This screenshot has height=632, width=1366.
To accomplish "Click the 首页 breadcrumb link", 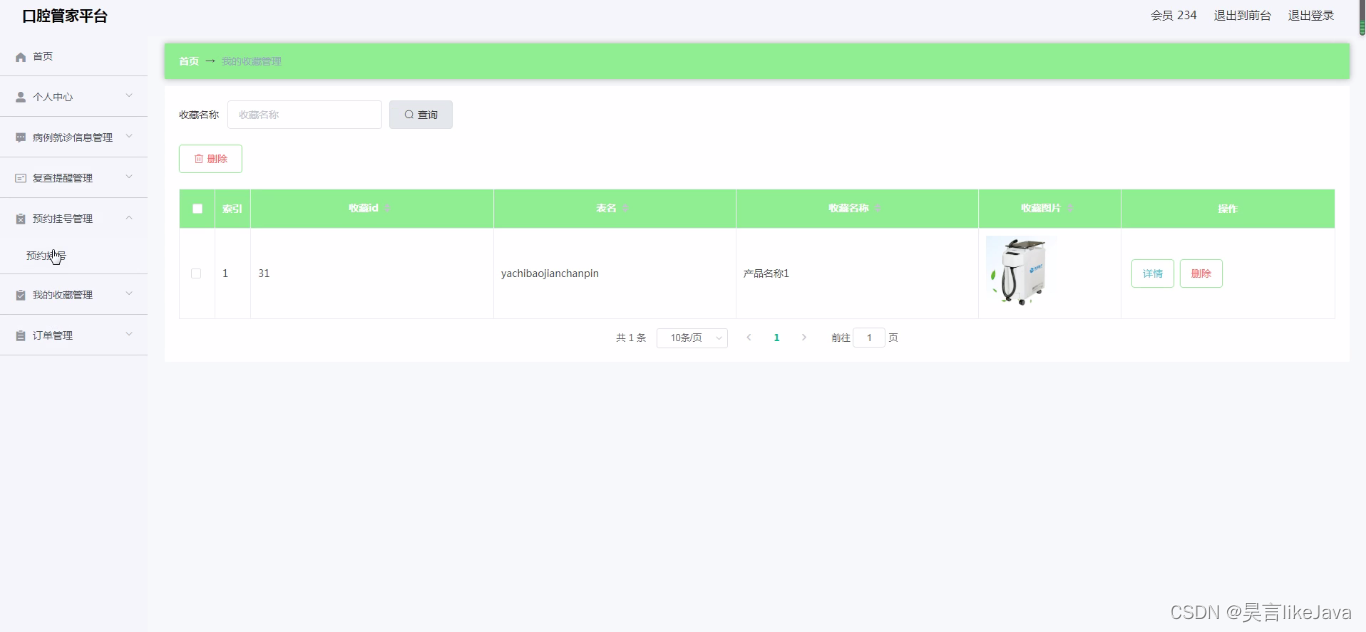I will (x=189, y=61).
